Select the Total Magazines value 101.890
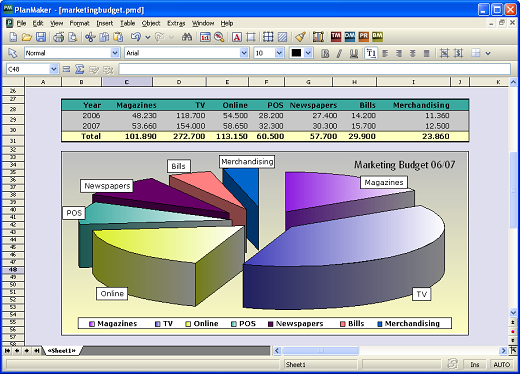The width and height of the screenshot is (520, 374). coord(141,136)
